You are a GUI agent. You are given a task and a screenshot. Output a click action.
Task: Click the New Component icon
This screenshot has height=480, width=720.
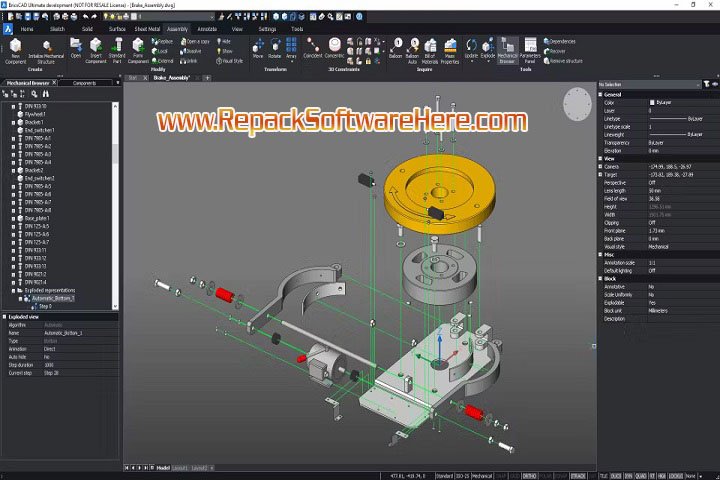click(16, 51)
